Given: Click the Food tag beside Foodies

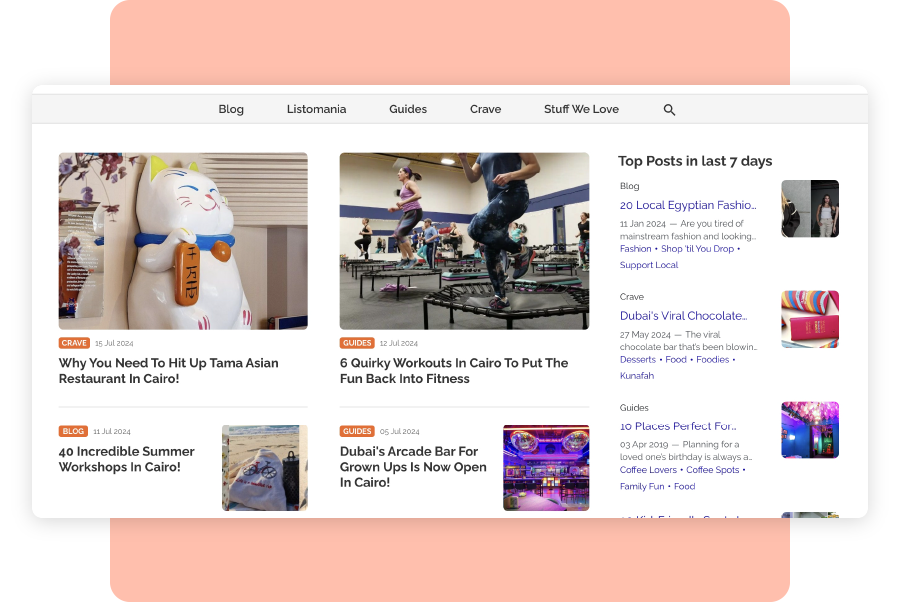Looking at the screenshot, I should [x=676, y=359].
